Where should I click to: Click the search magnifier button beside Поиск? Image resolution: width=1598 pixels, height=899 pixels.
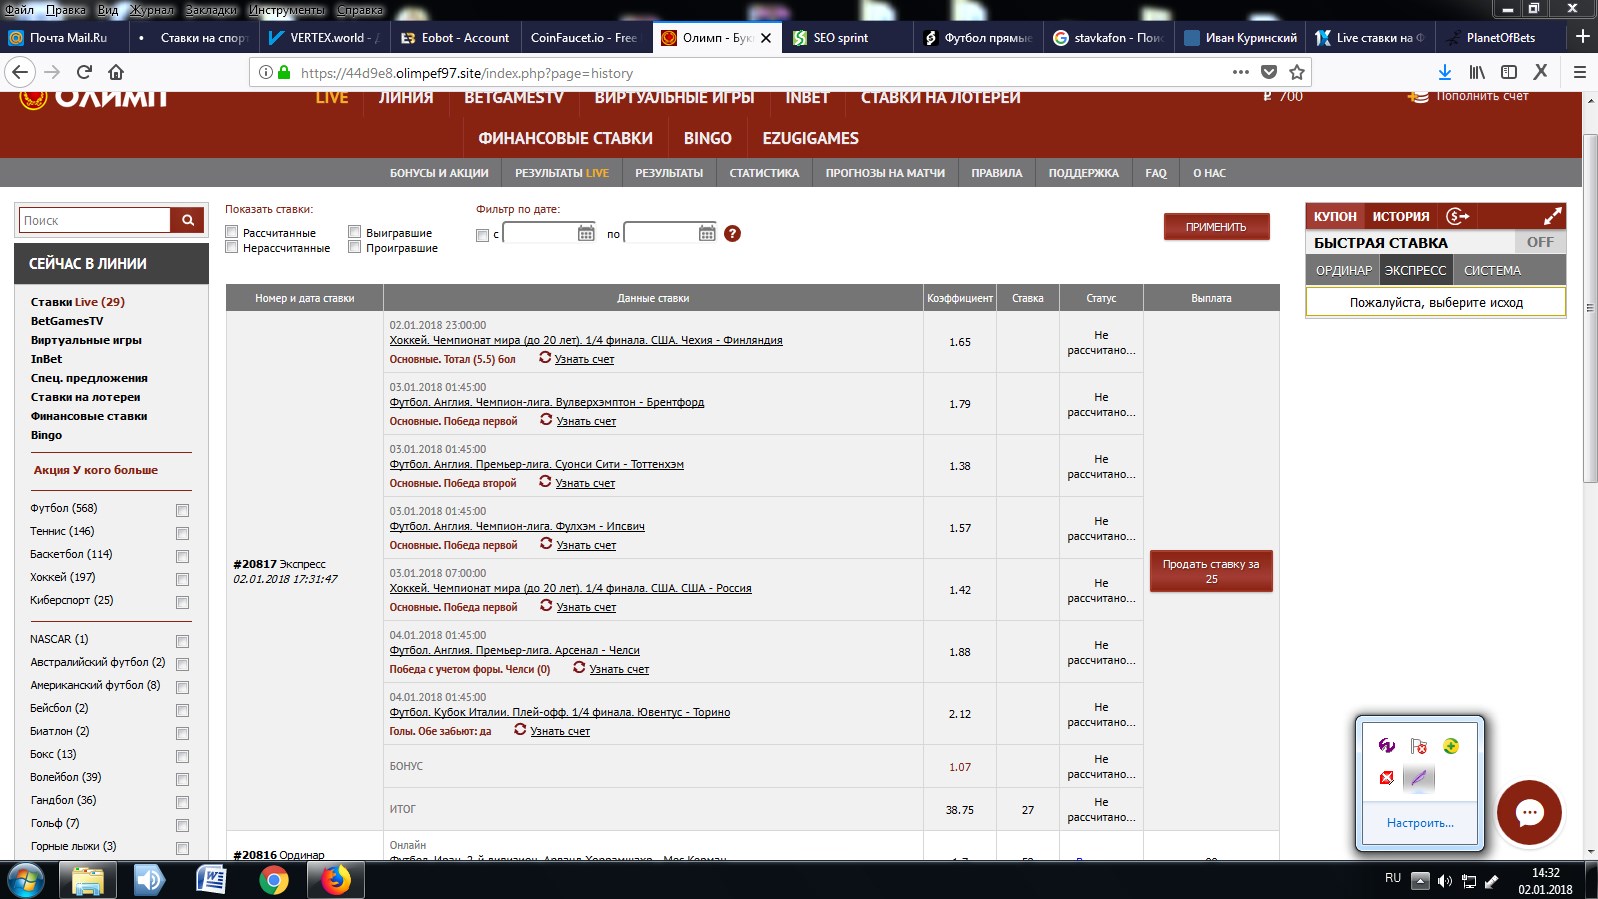pos(187,220)
